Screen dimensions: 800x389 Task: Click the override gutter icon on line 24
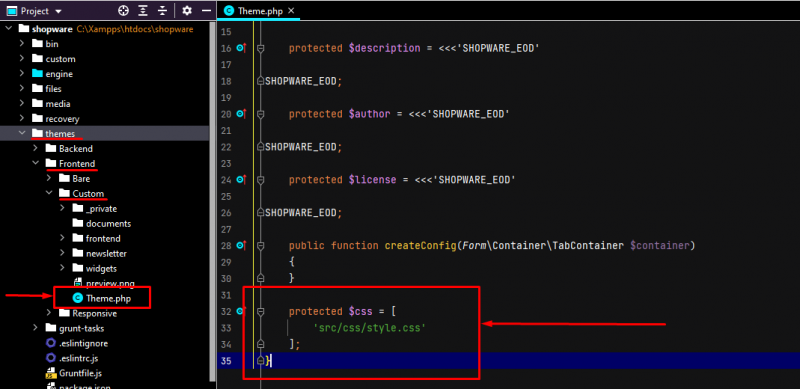(x=241, y=180)
